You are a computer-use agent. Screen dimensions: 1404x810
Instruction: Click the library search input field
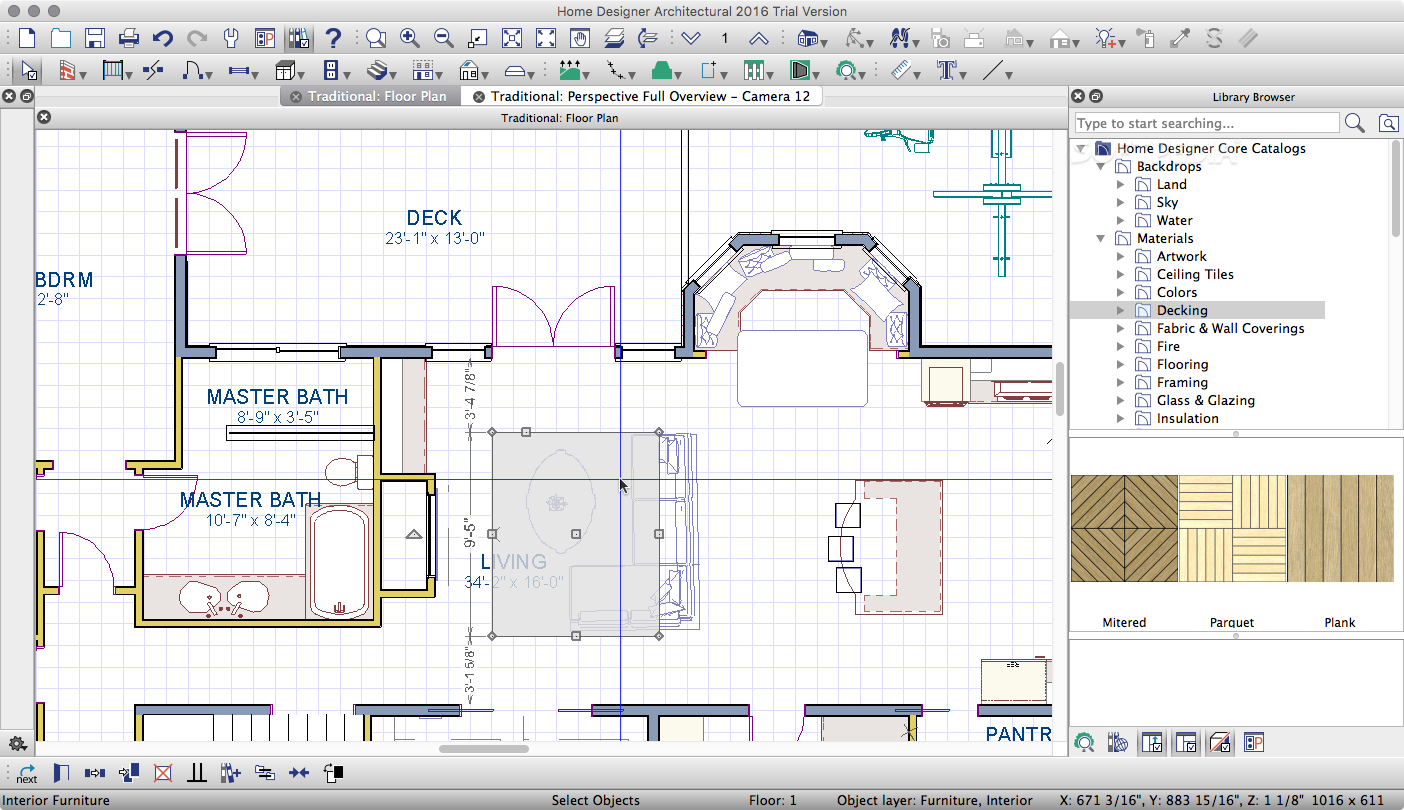pyautogui.click(x=1206, y=123)
